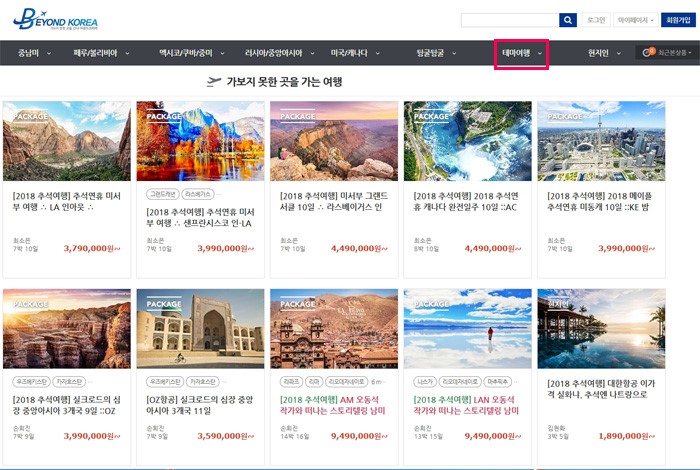
Task: Click the 3,590,000원 price
Action: click(226, 436)
